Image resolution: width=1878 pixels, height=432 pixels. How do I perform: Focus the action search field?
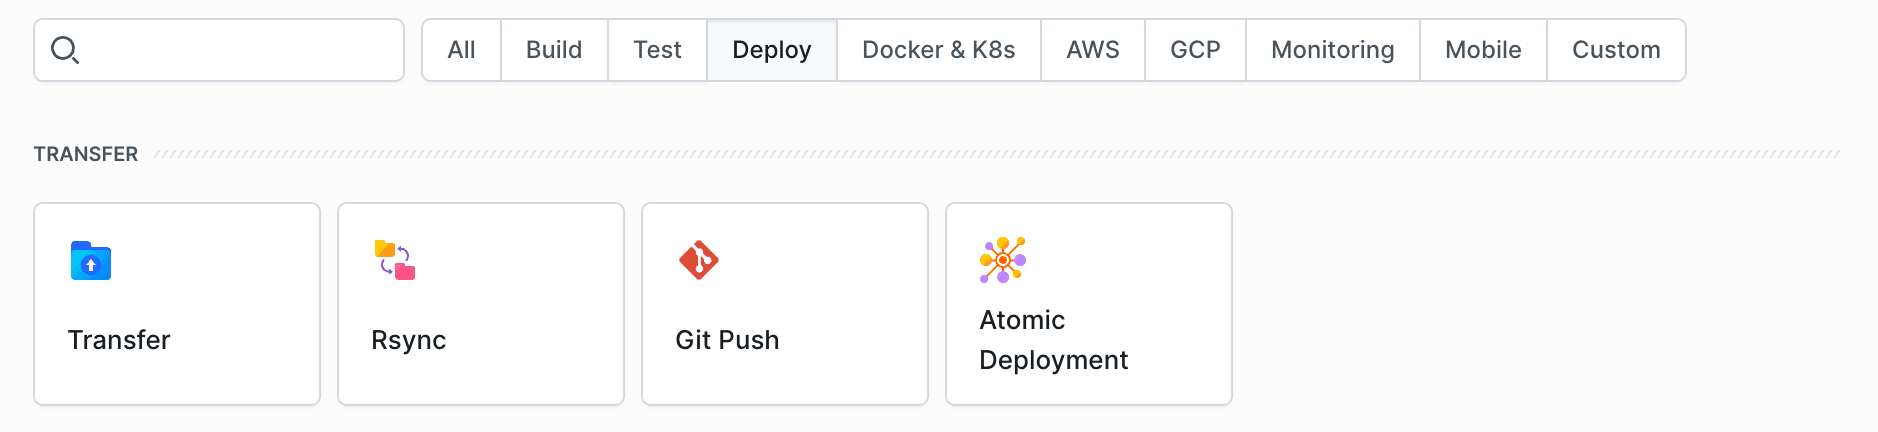[240, 50]
